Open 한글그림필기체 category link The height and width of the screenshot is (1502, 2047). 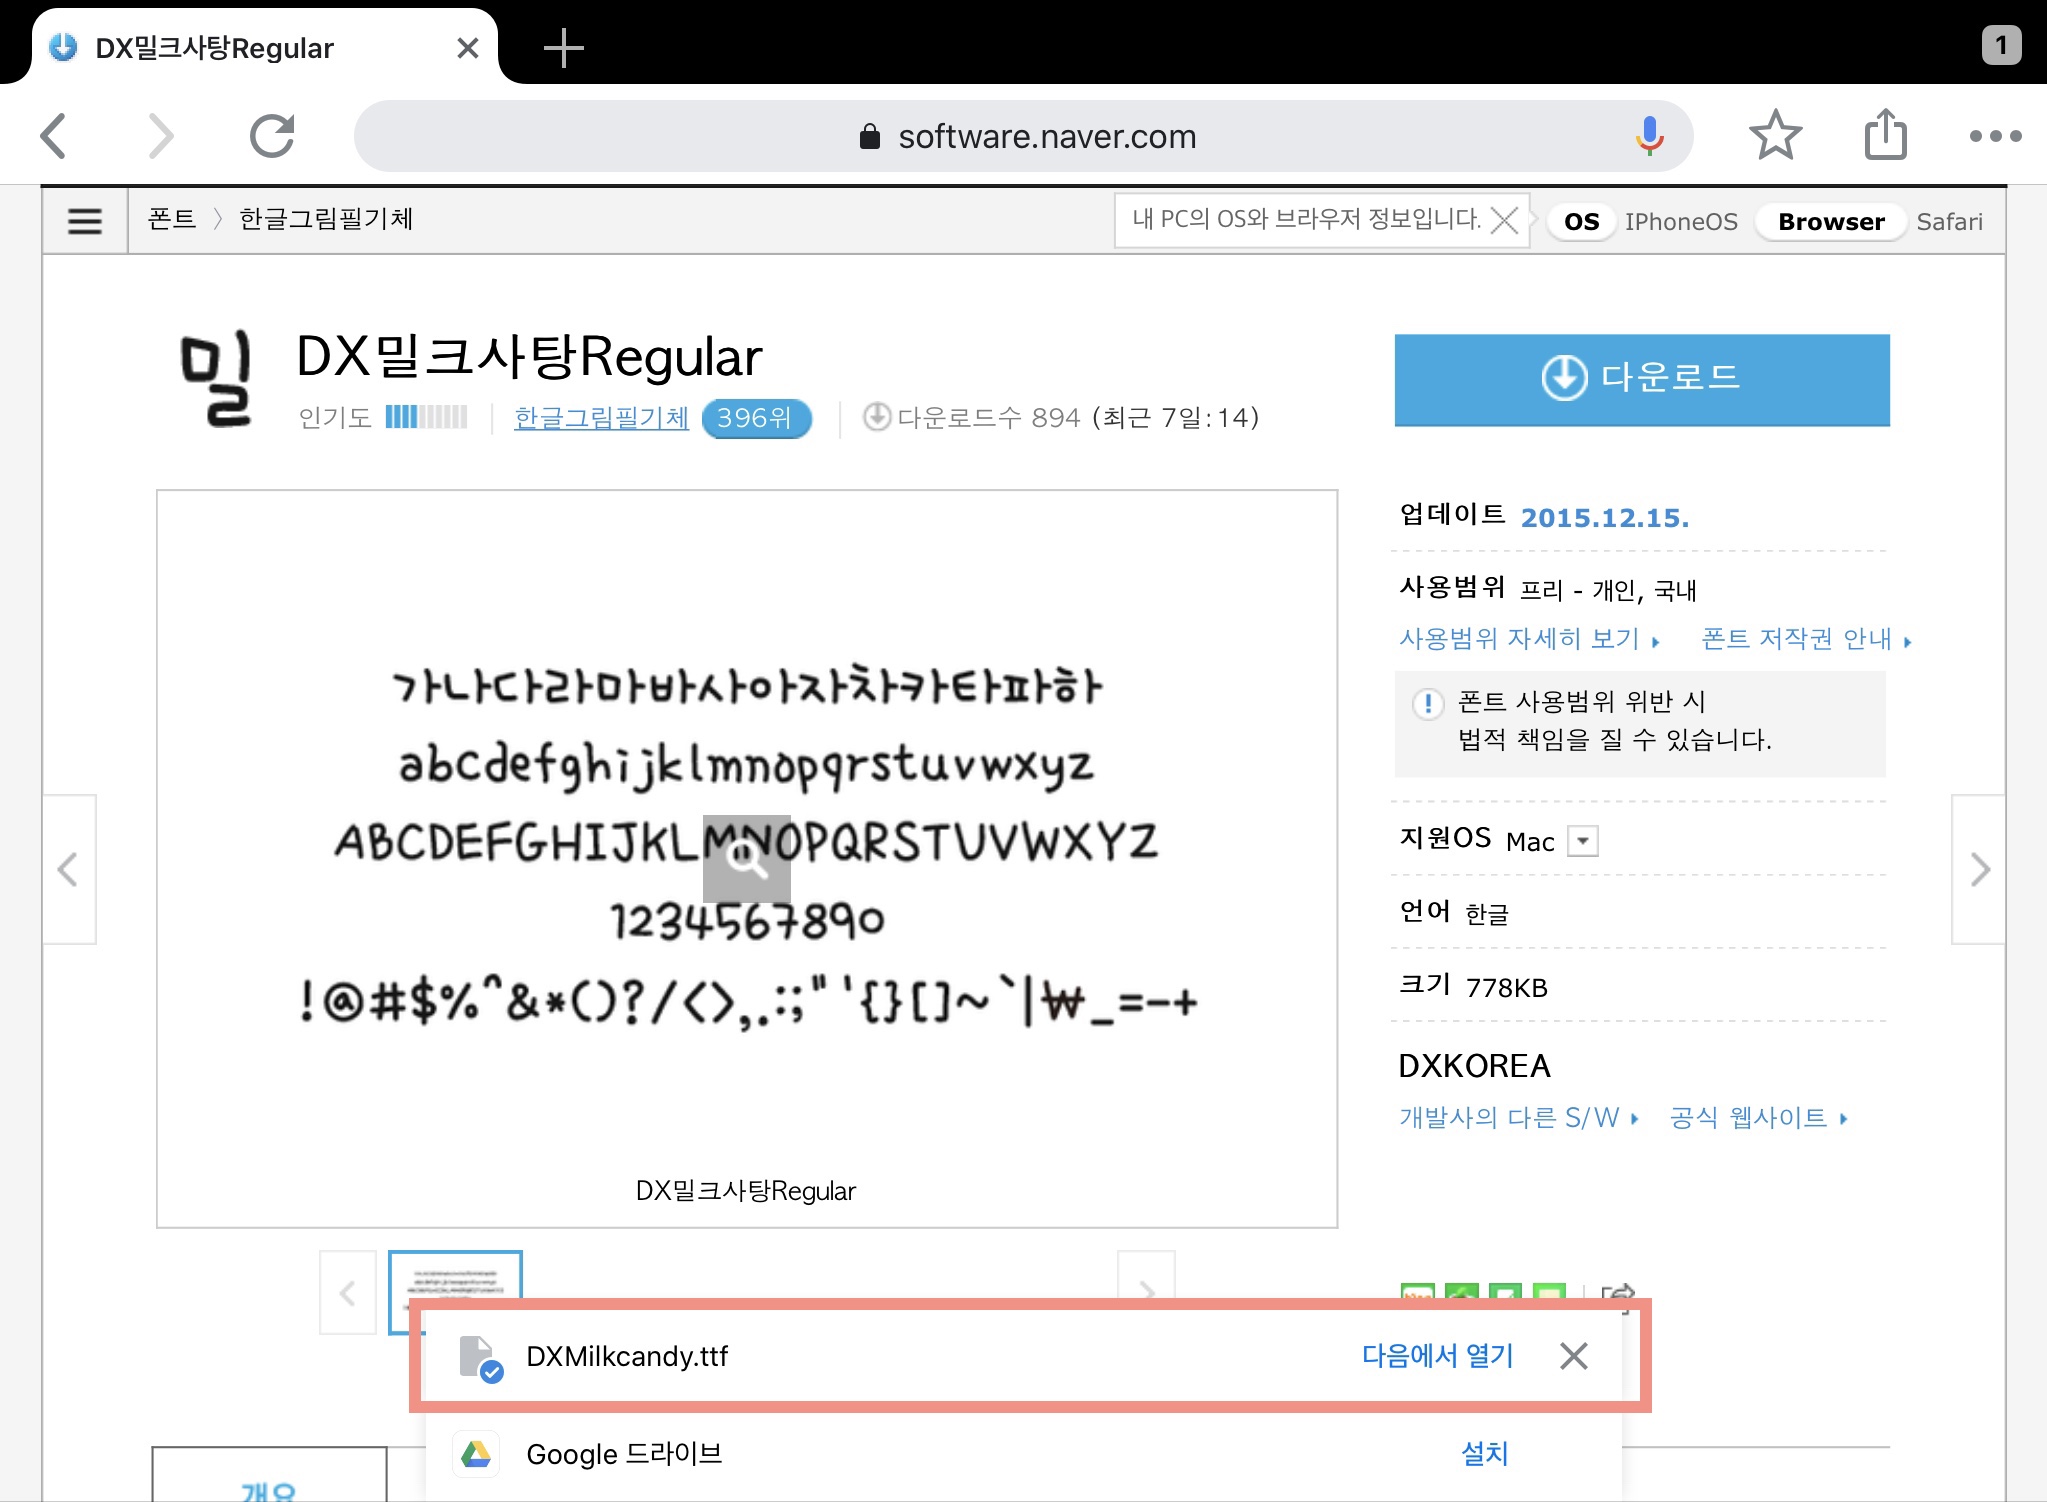[x=601, y=417]
